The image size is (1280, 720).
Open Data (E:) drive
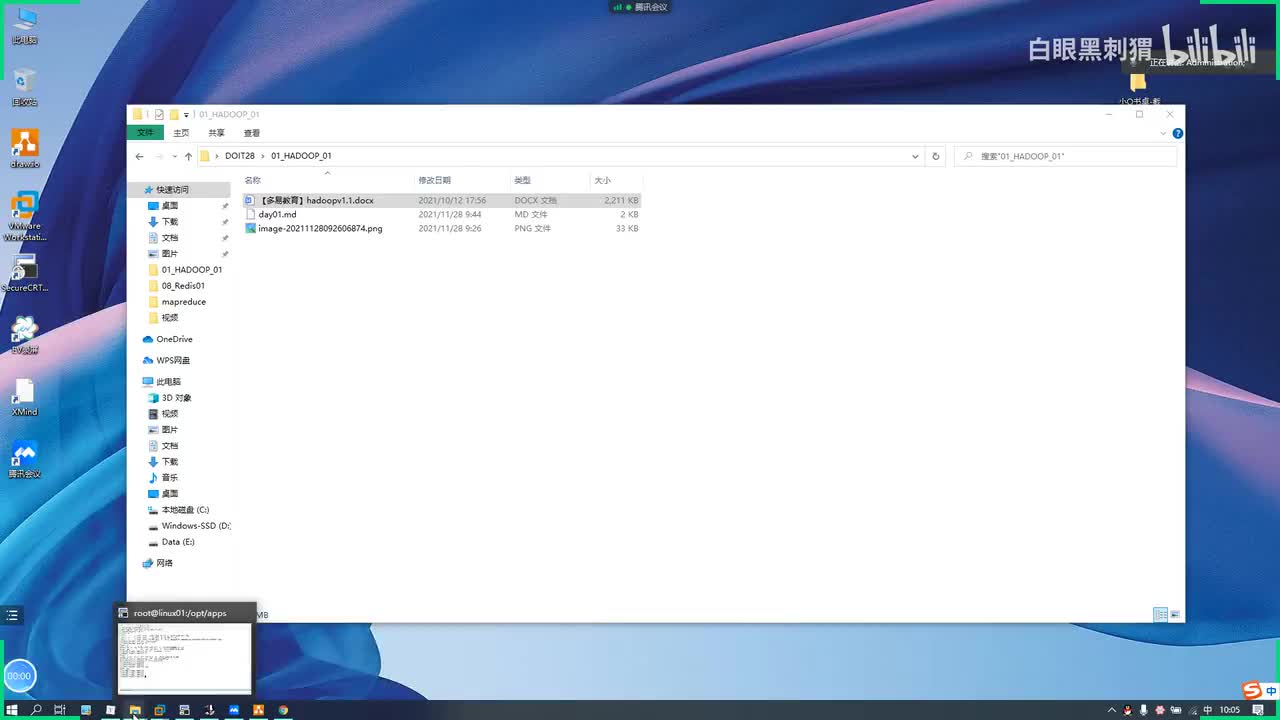pyautogui.click(x=178, y=541)
